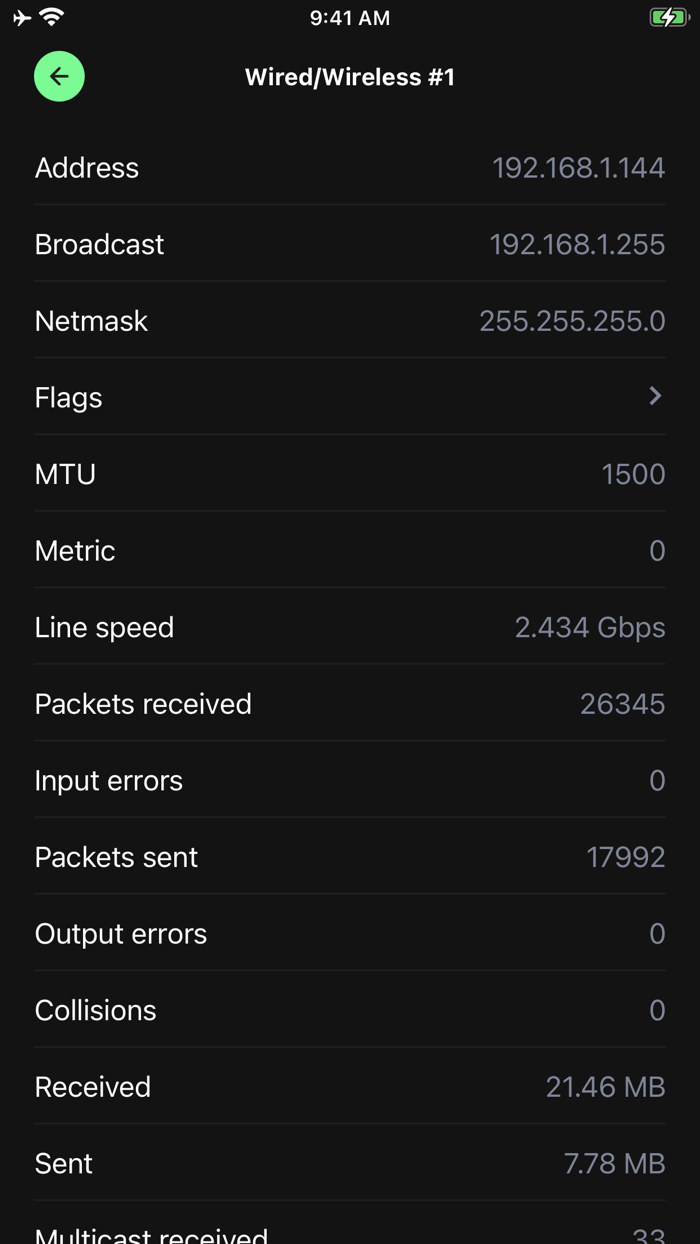Tap the broadcast value 192.168.1.255

pos(577,245)
